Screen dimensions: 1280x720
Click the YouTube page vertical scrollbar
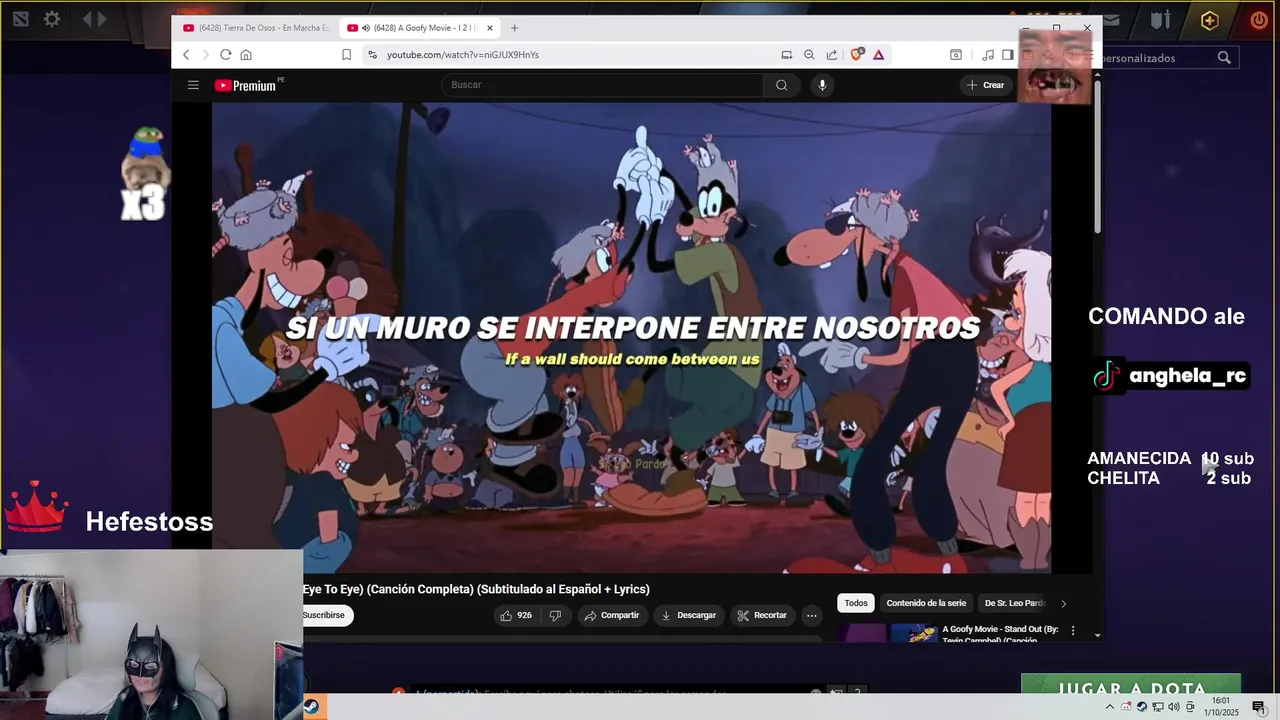click(x=1097, y=157)
